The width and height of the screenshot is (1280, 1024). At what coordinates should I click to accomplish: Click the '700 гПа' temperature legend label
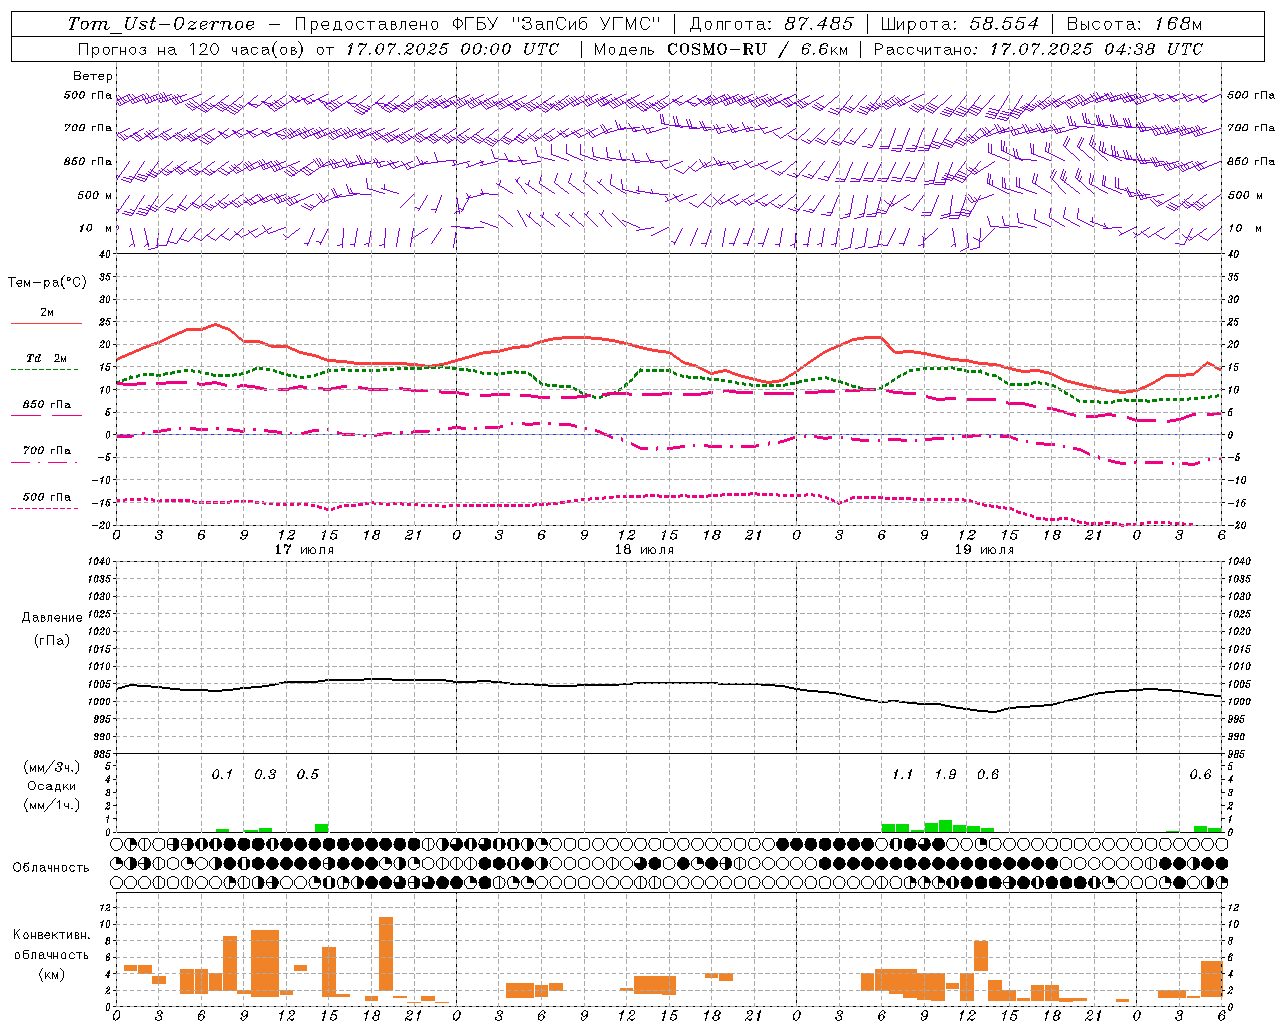pos(47,450)
